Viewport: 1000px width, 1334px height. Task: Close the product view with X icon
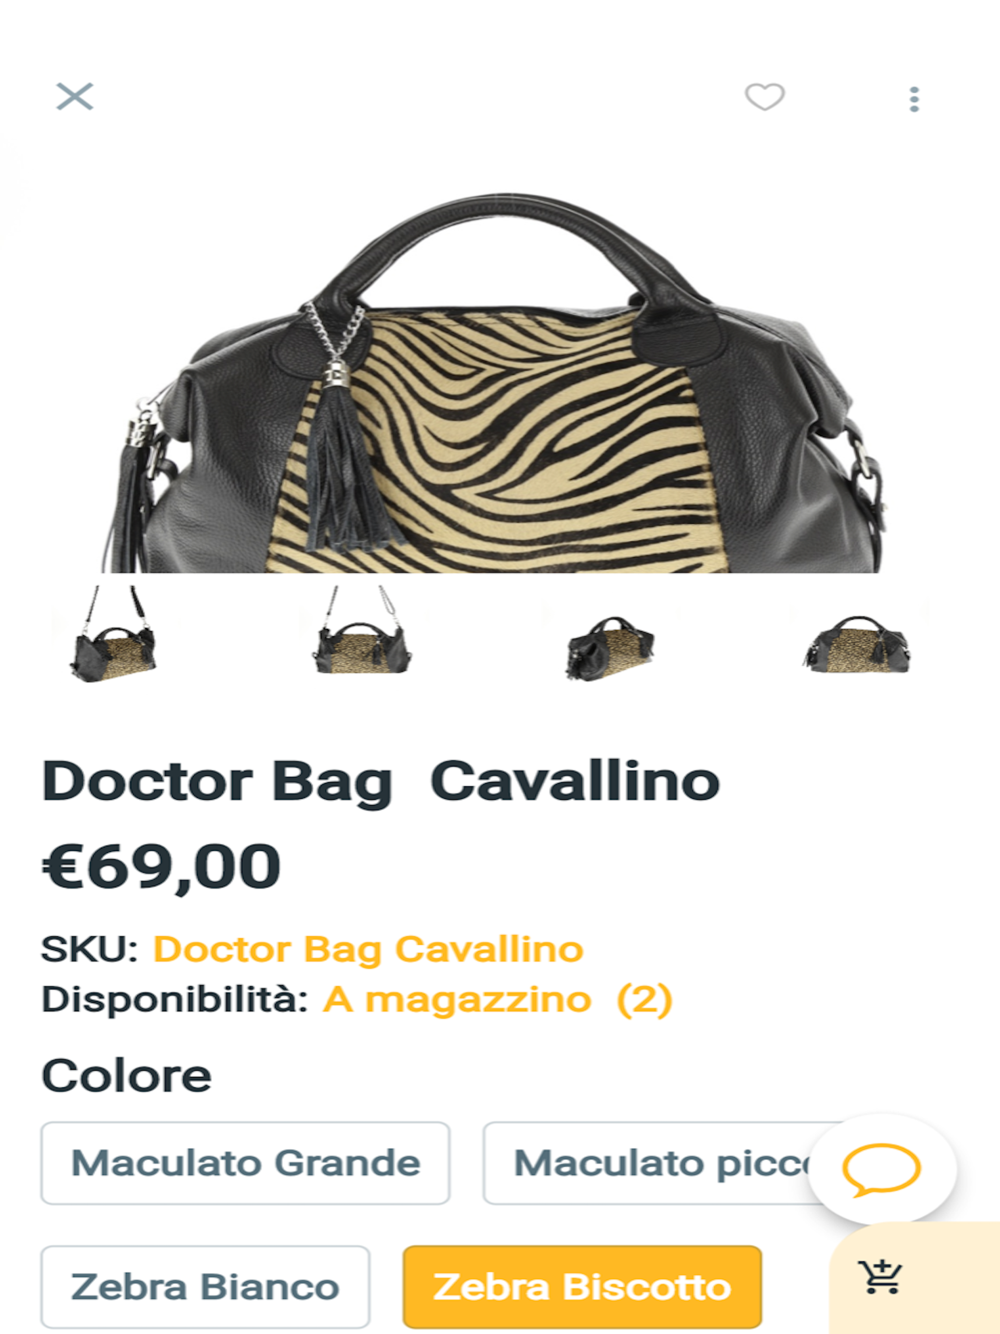[x=75, y=97]
